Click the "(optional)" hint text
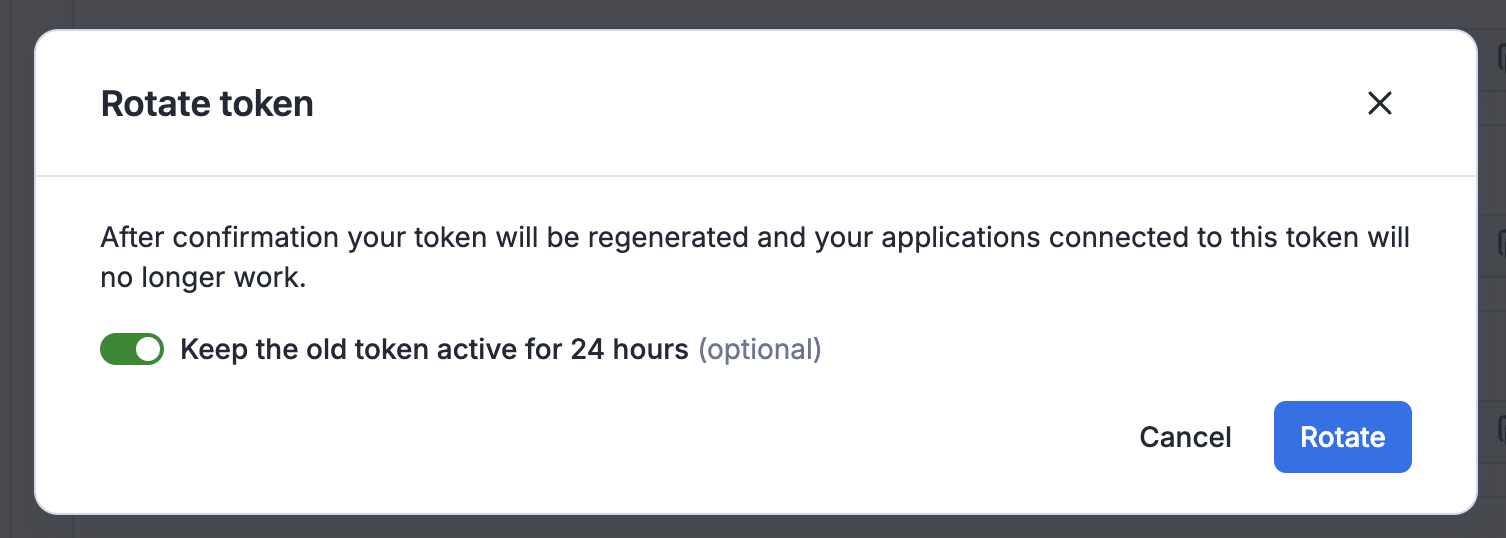The width and height of the screenshot is (1506, 538). (759, 349)
